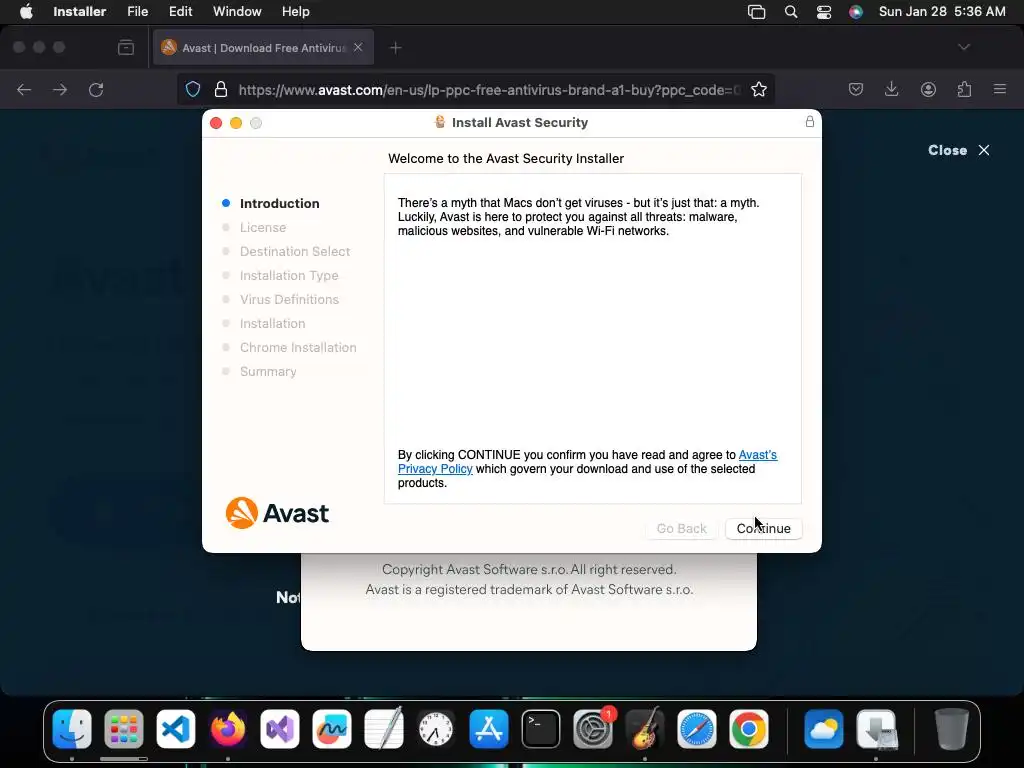Click the Continue button in the installer

763,528
